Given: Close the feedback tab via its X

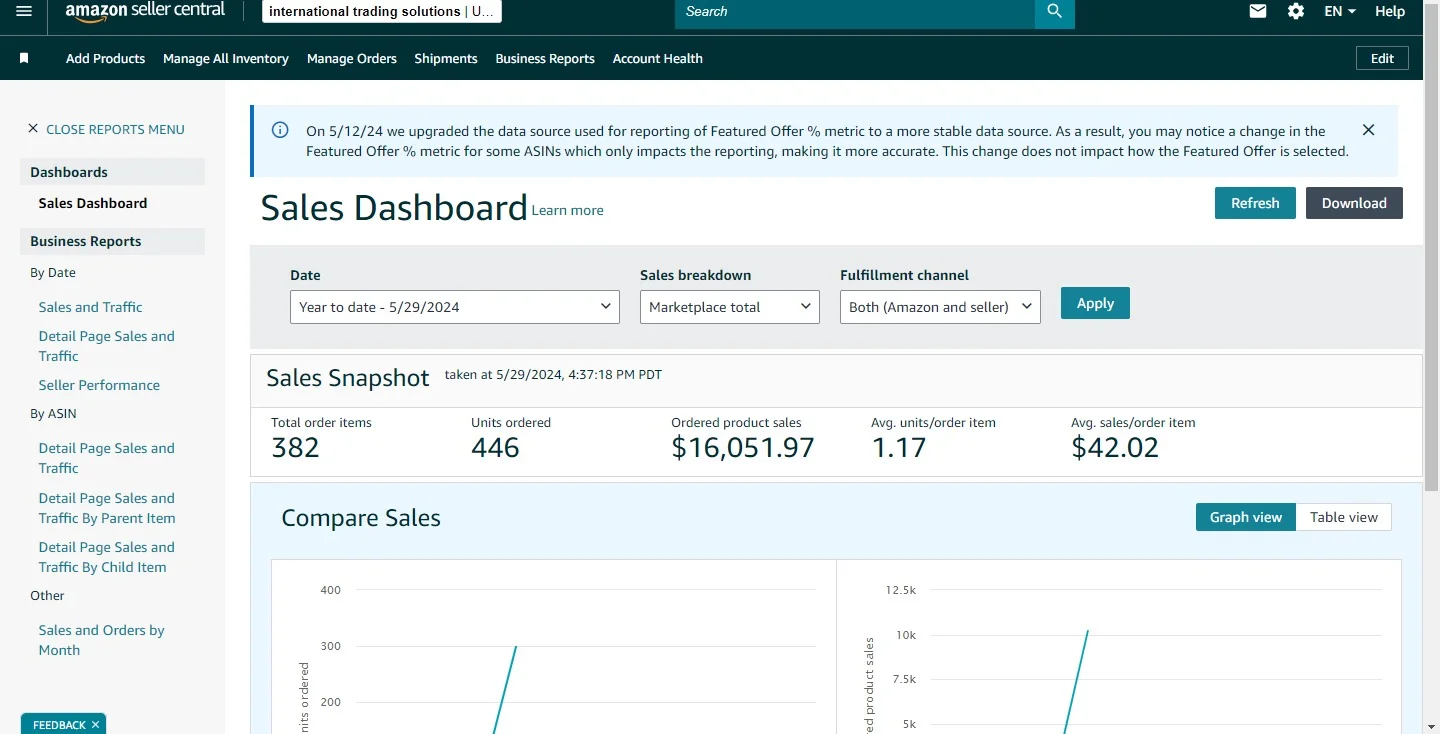Looking at the screenshot, I should click(x=95, y=725).
